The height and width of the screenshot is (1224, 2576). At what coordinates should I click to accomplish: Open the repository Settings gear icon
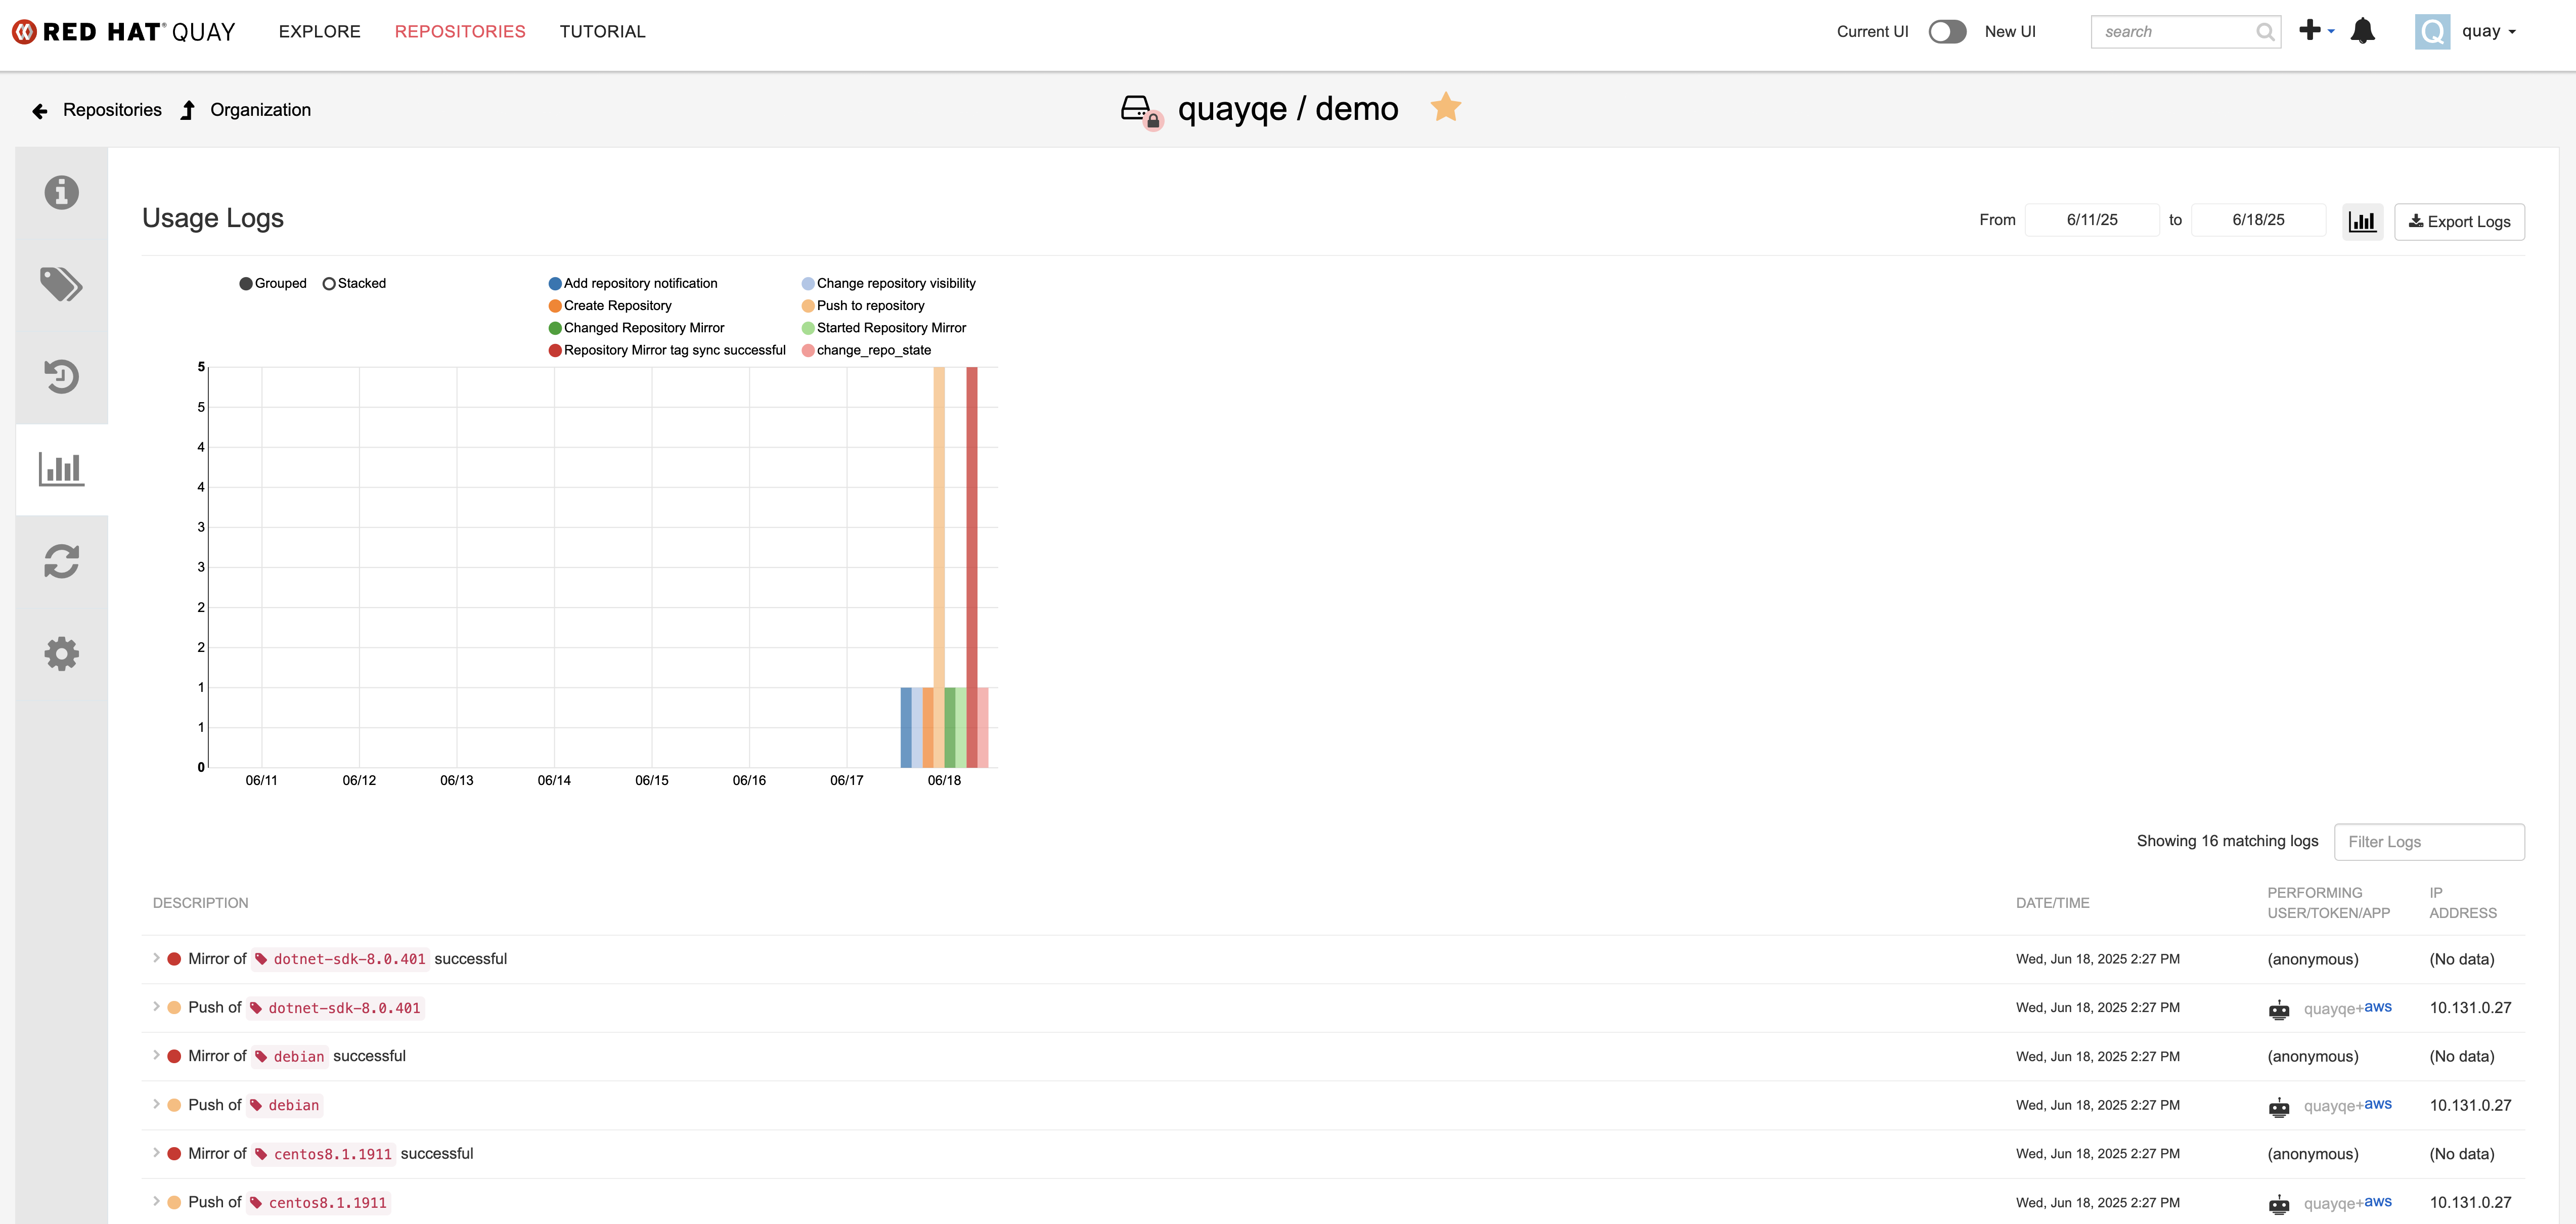[61, 654]
